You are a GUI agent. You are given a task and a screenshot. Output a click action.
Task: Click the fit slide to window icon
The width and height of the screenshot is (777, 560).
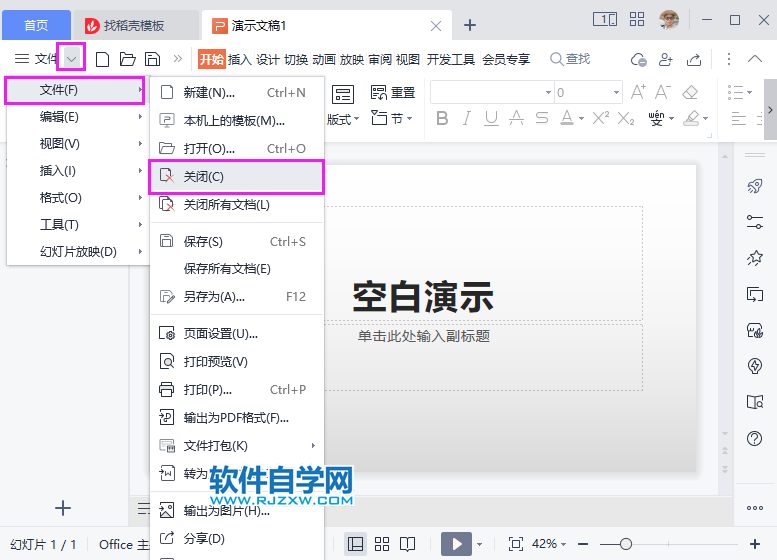point(515,544)
